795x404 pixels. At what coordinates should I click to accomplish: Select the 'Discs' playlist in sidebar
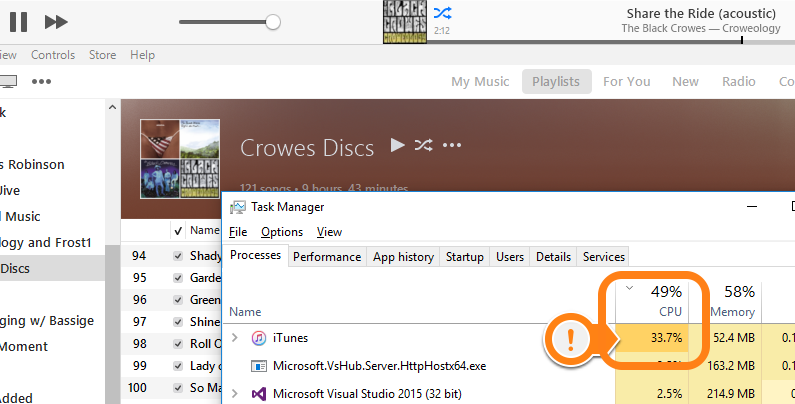click(52, 268)
